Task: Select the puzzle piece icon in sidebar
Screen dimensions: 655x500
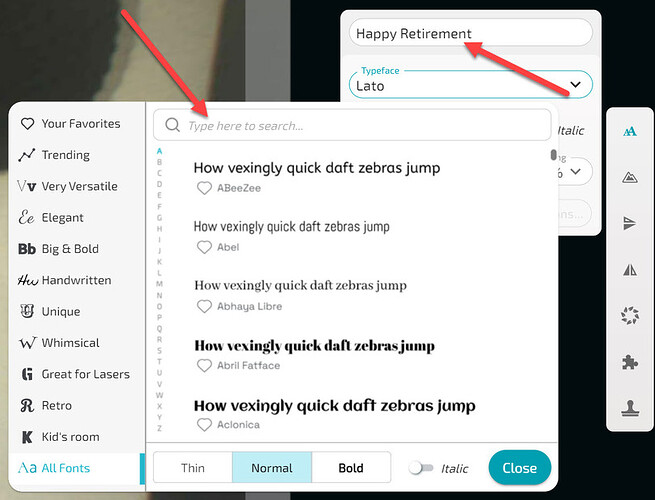Action: coord(630,363)
